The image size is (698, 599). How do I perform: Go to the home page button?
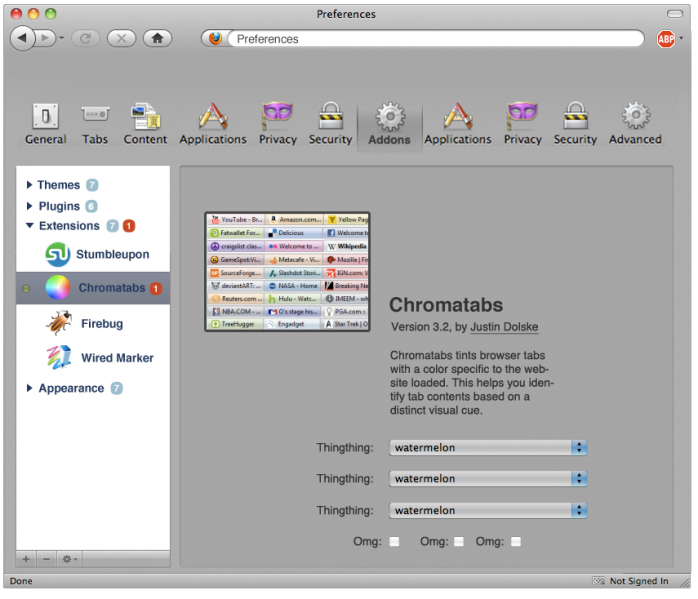[x=157, y=39]
